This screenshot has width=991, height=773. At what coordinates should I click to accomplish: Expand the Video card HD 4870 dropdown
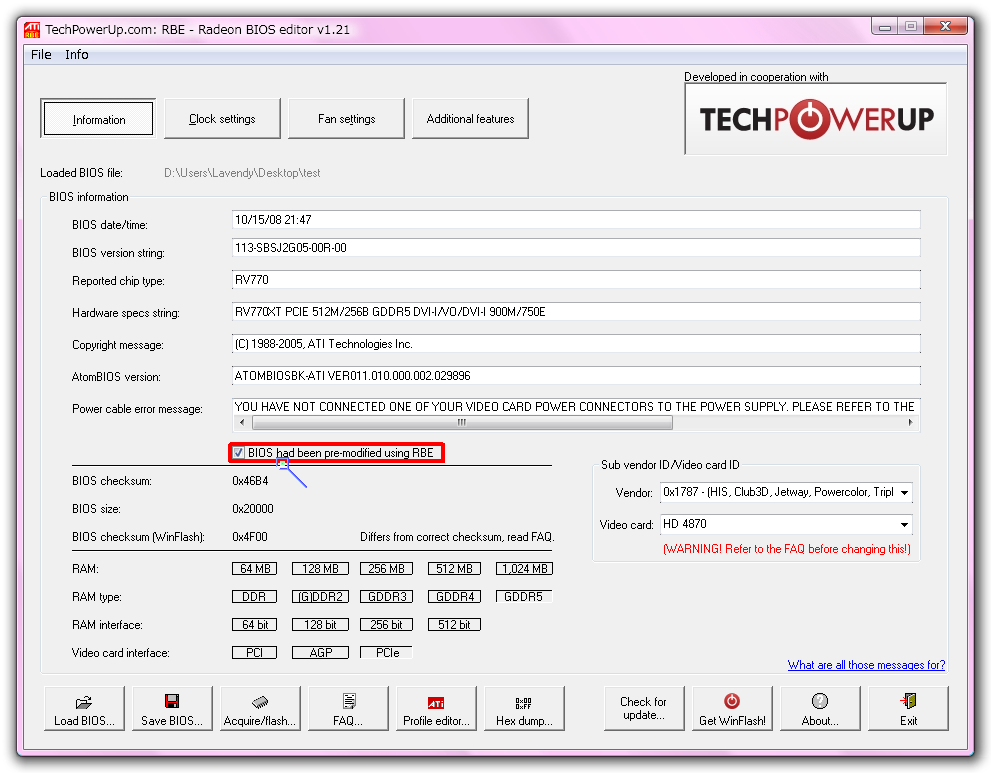click(x=904, y=525)
